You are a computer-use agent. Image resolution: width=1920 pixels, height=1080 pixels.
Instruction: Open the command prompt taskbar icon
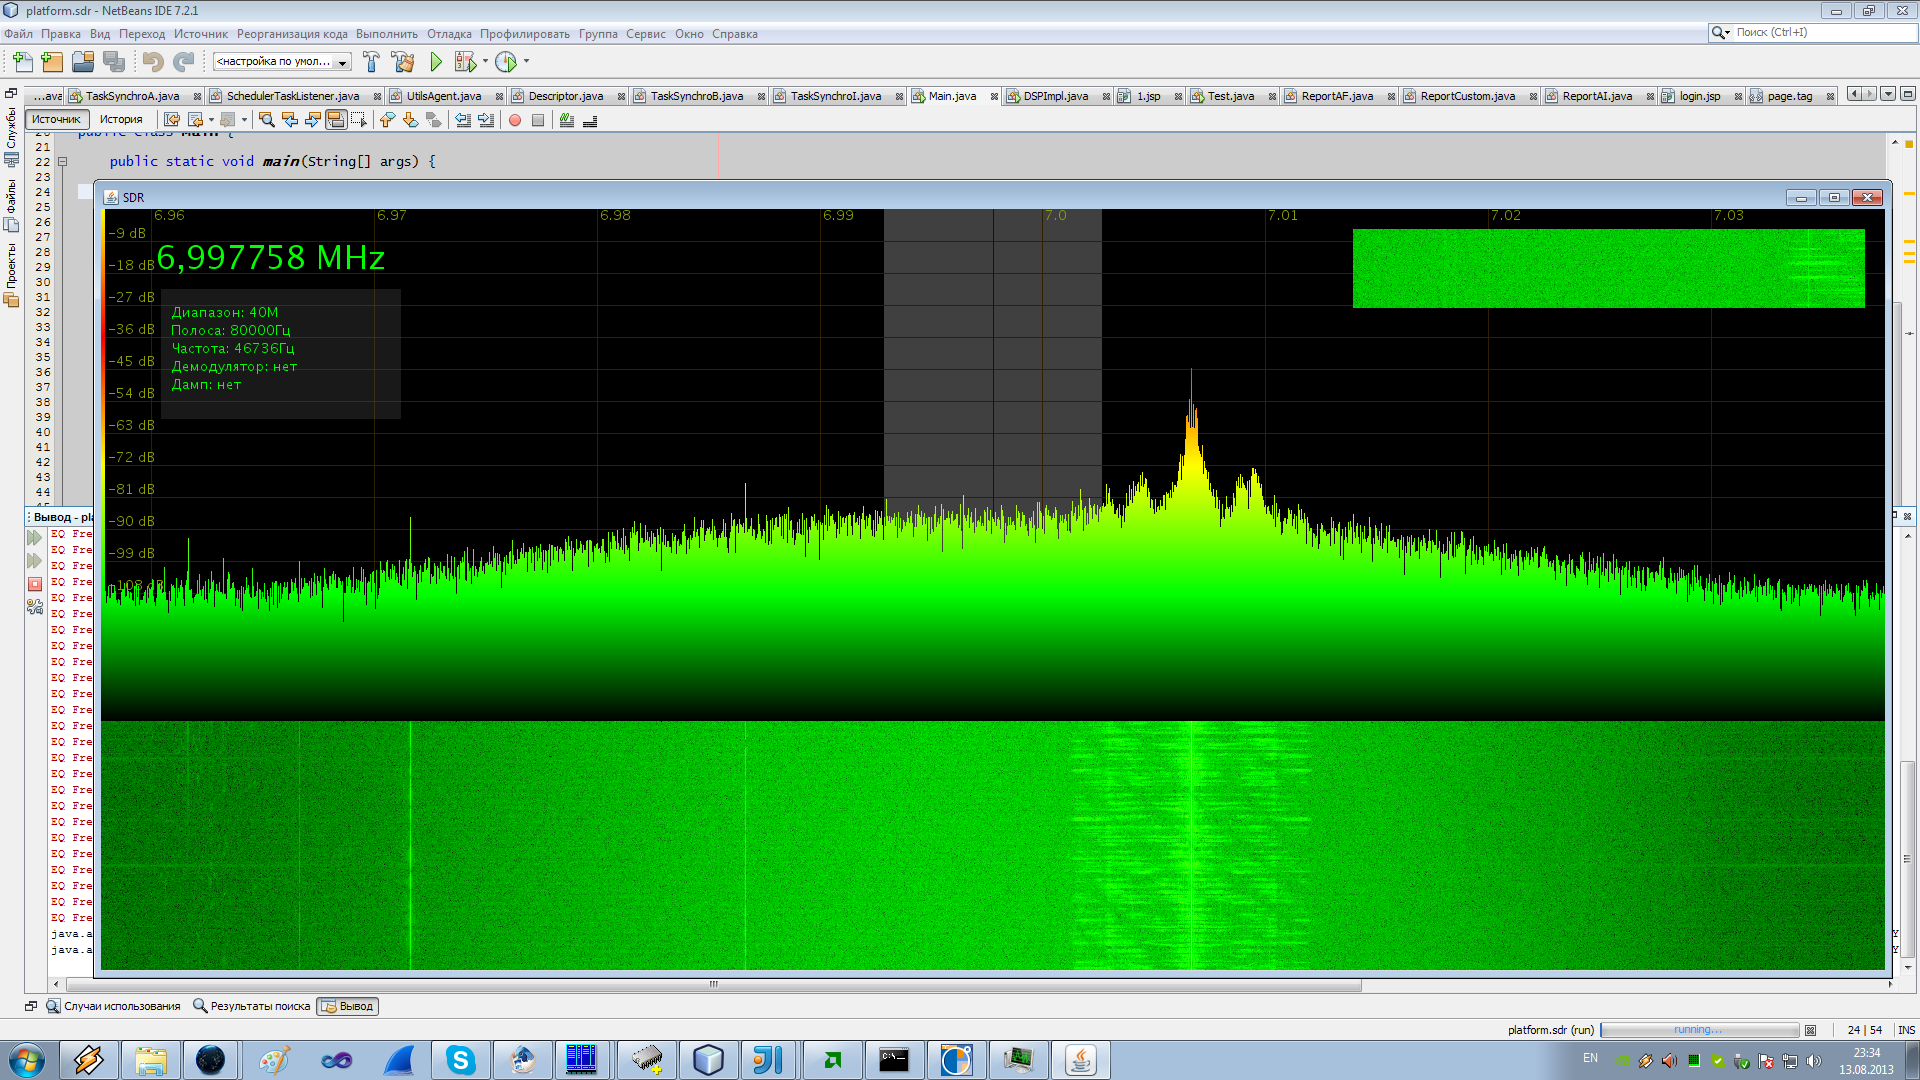(894, 1060)
